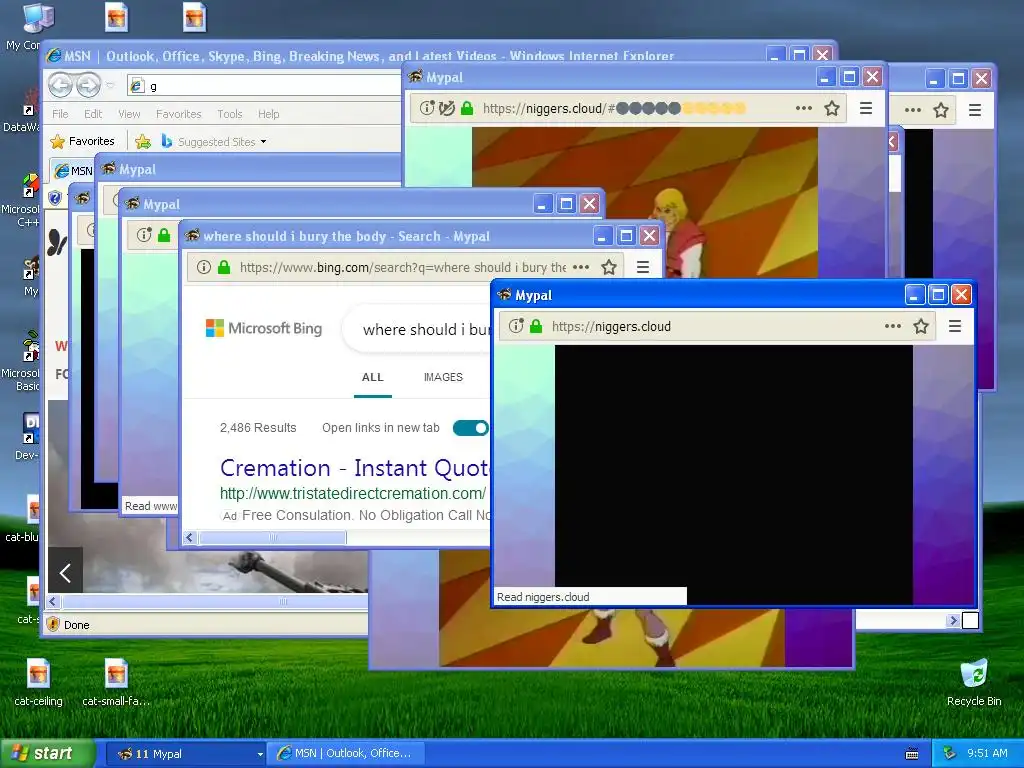Open the Edit menu in Internet Explorer

(93, 114)
